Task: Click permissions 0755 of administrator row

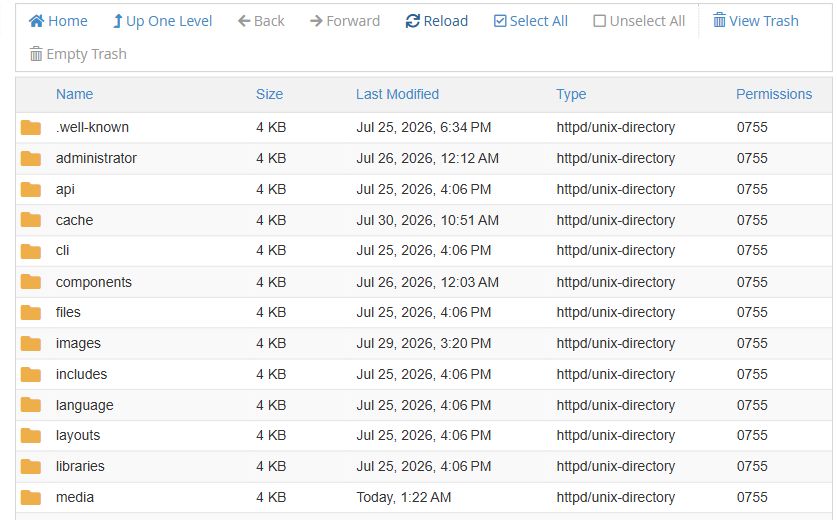Action: coord(752,158)
